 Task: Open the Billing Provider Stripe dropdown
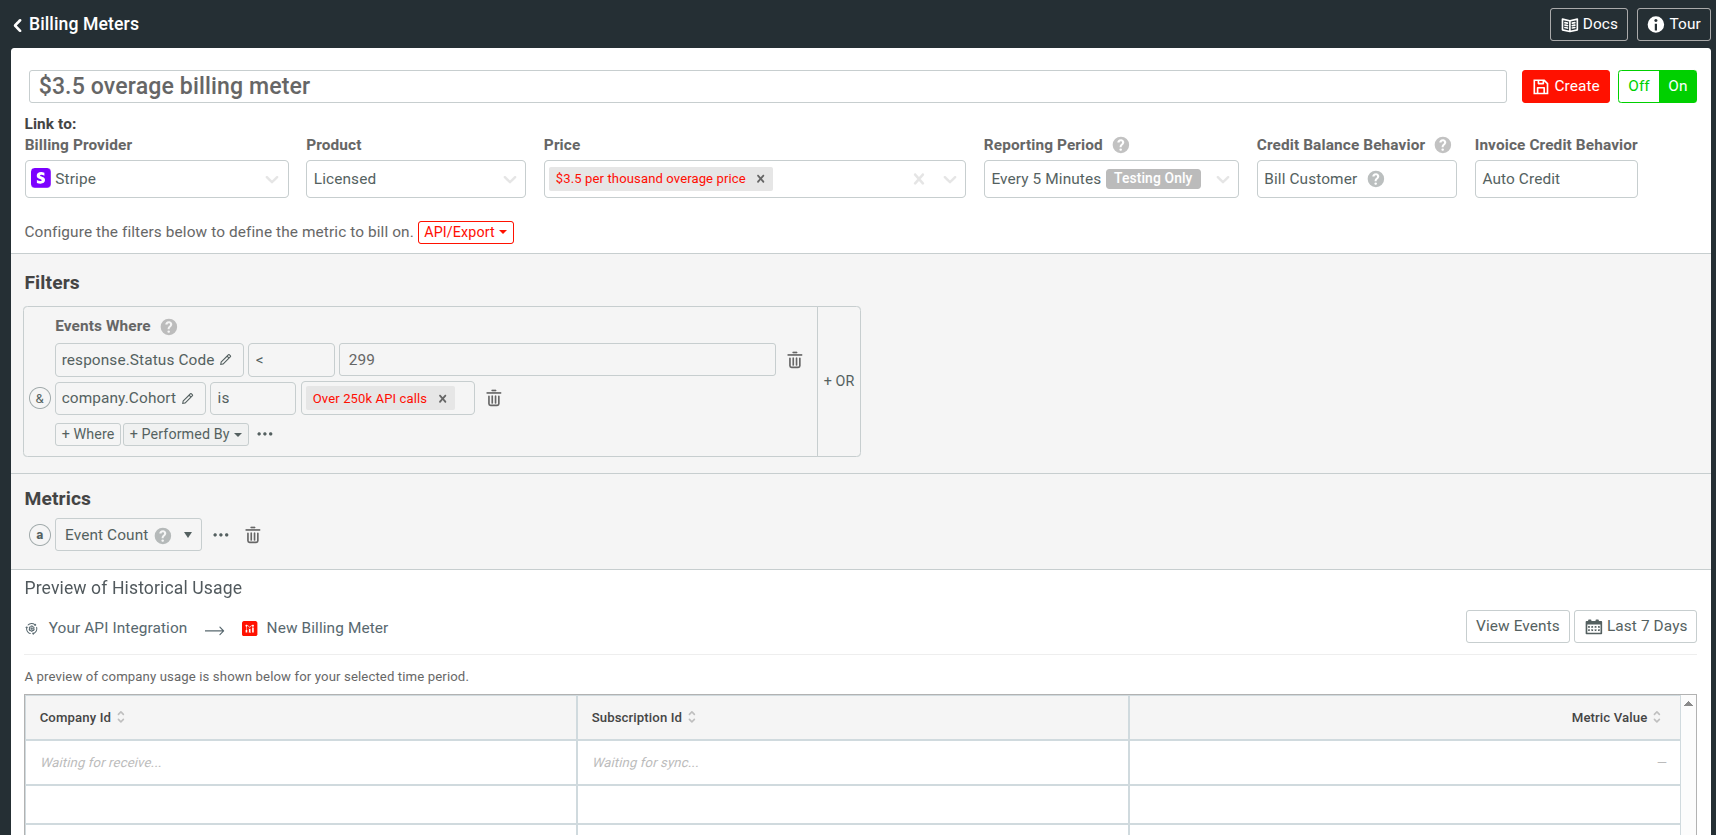point(157,179)
